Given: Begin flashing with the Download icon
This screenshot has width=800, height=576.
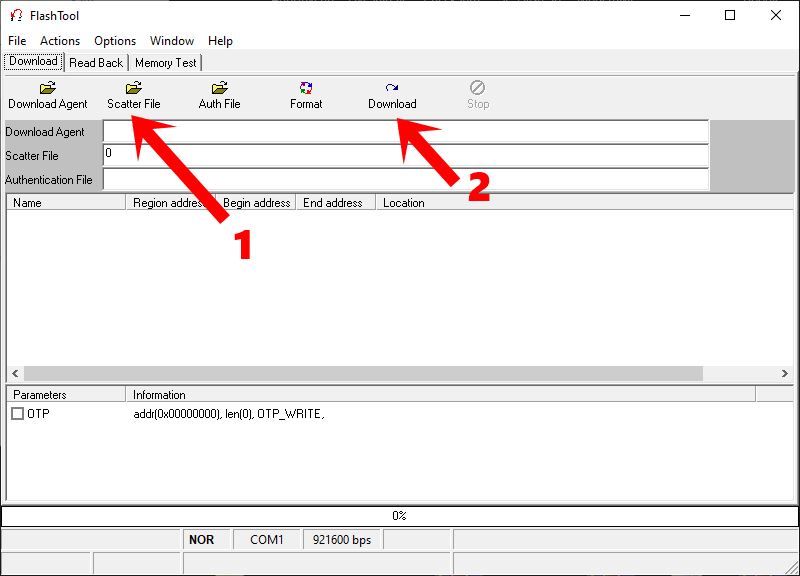Looking at the screenshot, I should (392, 95).
